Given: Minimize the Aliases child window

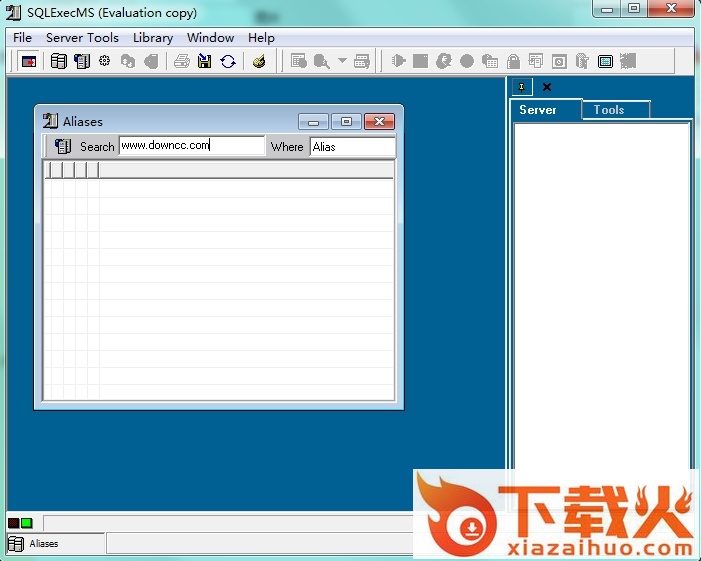Looking at the screenshot, I should 313,122.
